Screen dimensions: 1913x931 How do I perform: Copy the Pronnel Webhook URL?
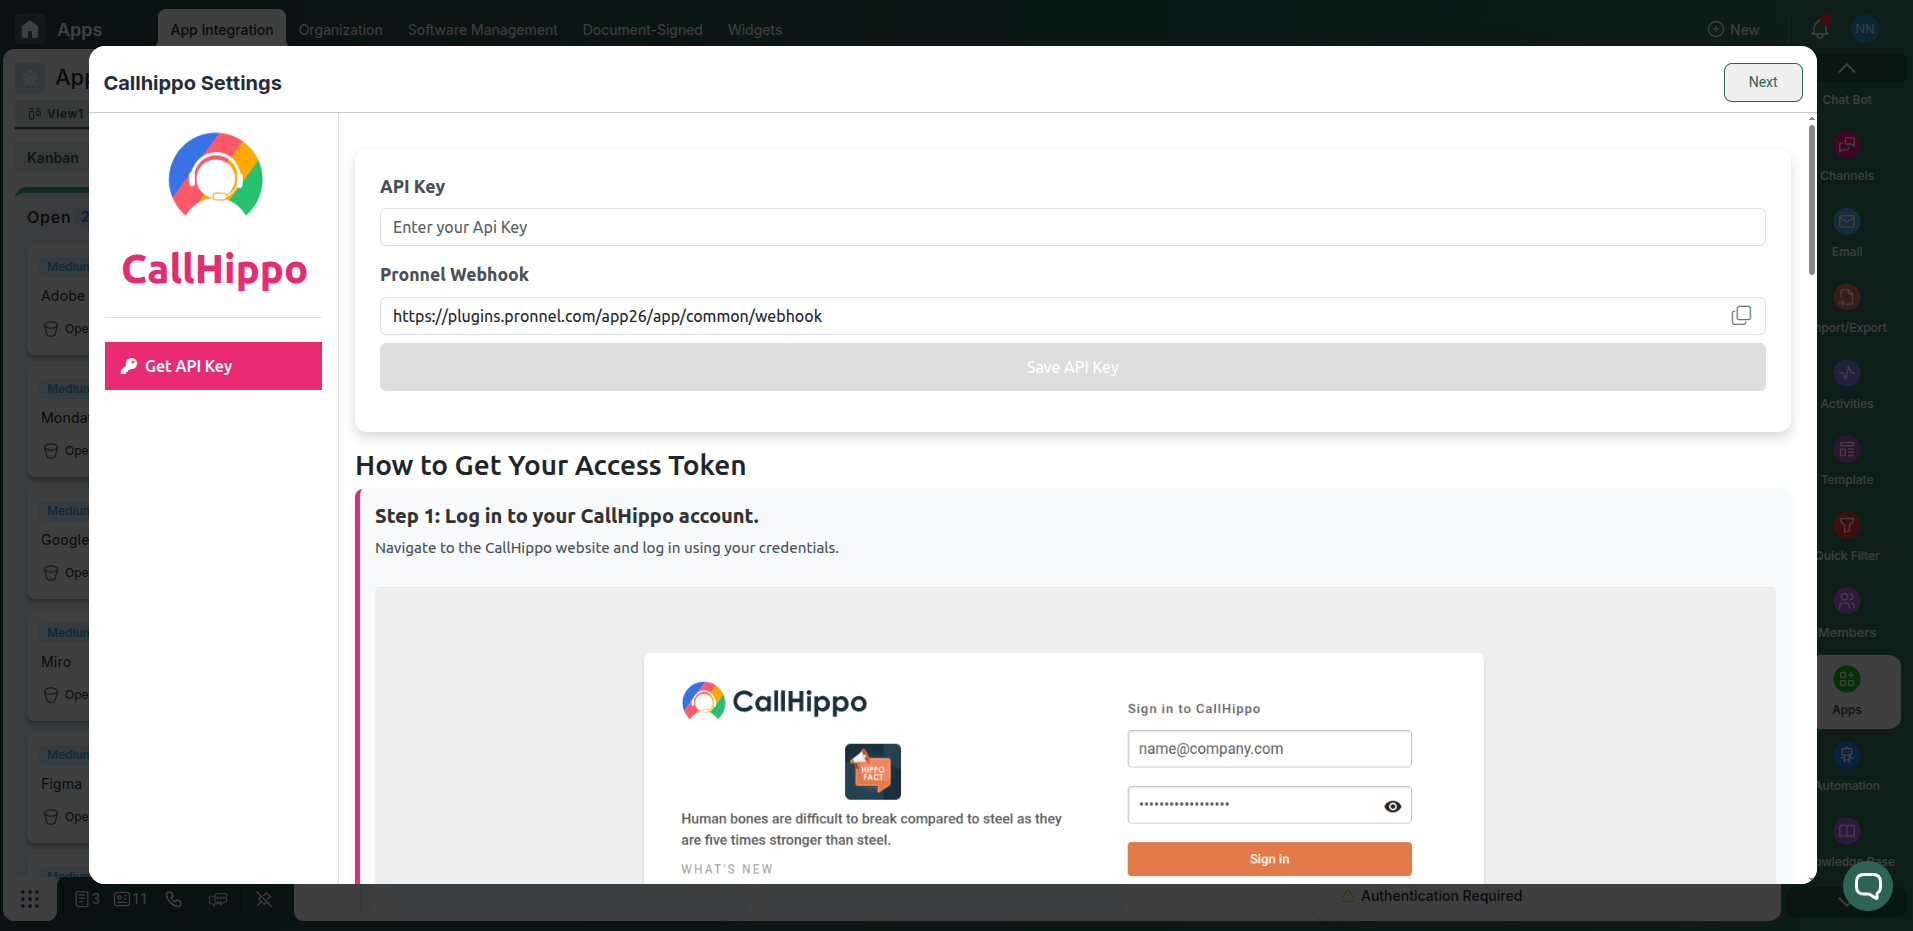pos(1742,315)
